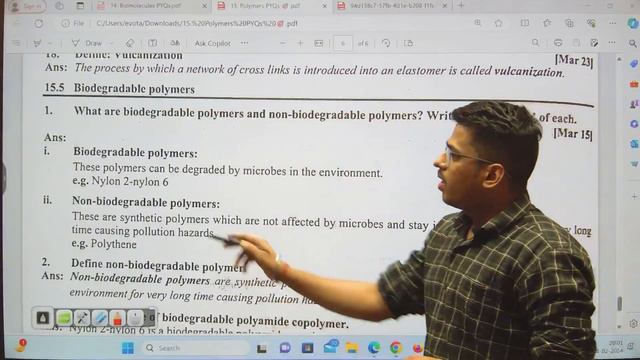Open the Tab actions menu
Image resolution: width=640 pixels, height=360 pixels.
coord(80,6)
